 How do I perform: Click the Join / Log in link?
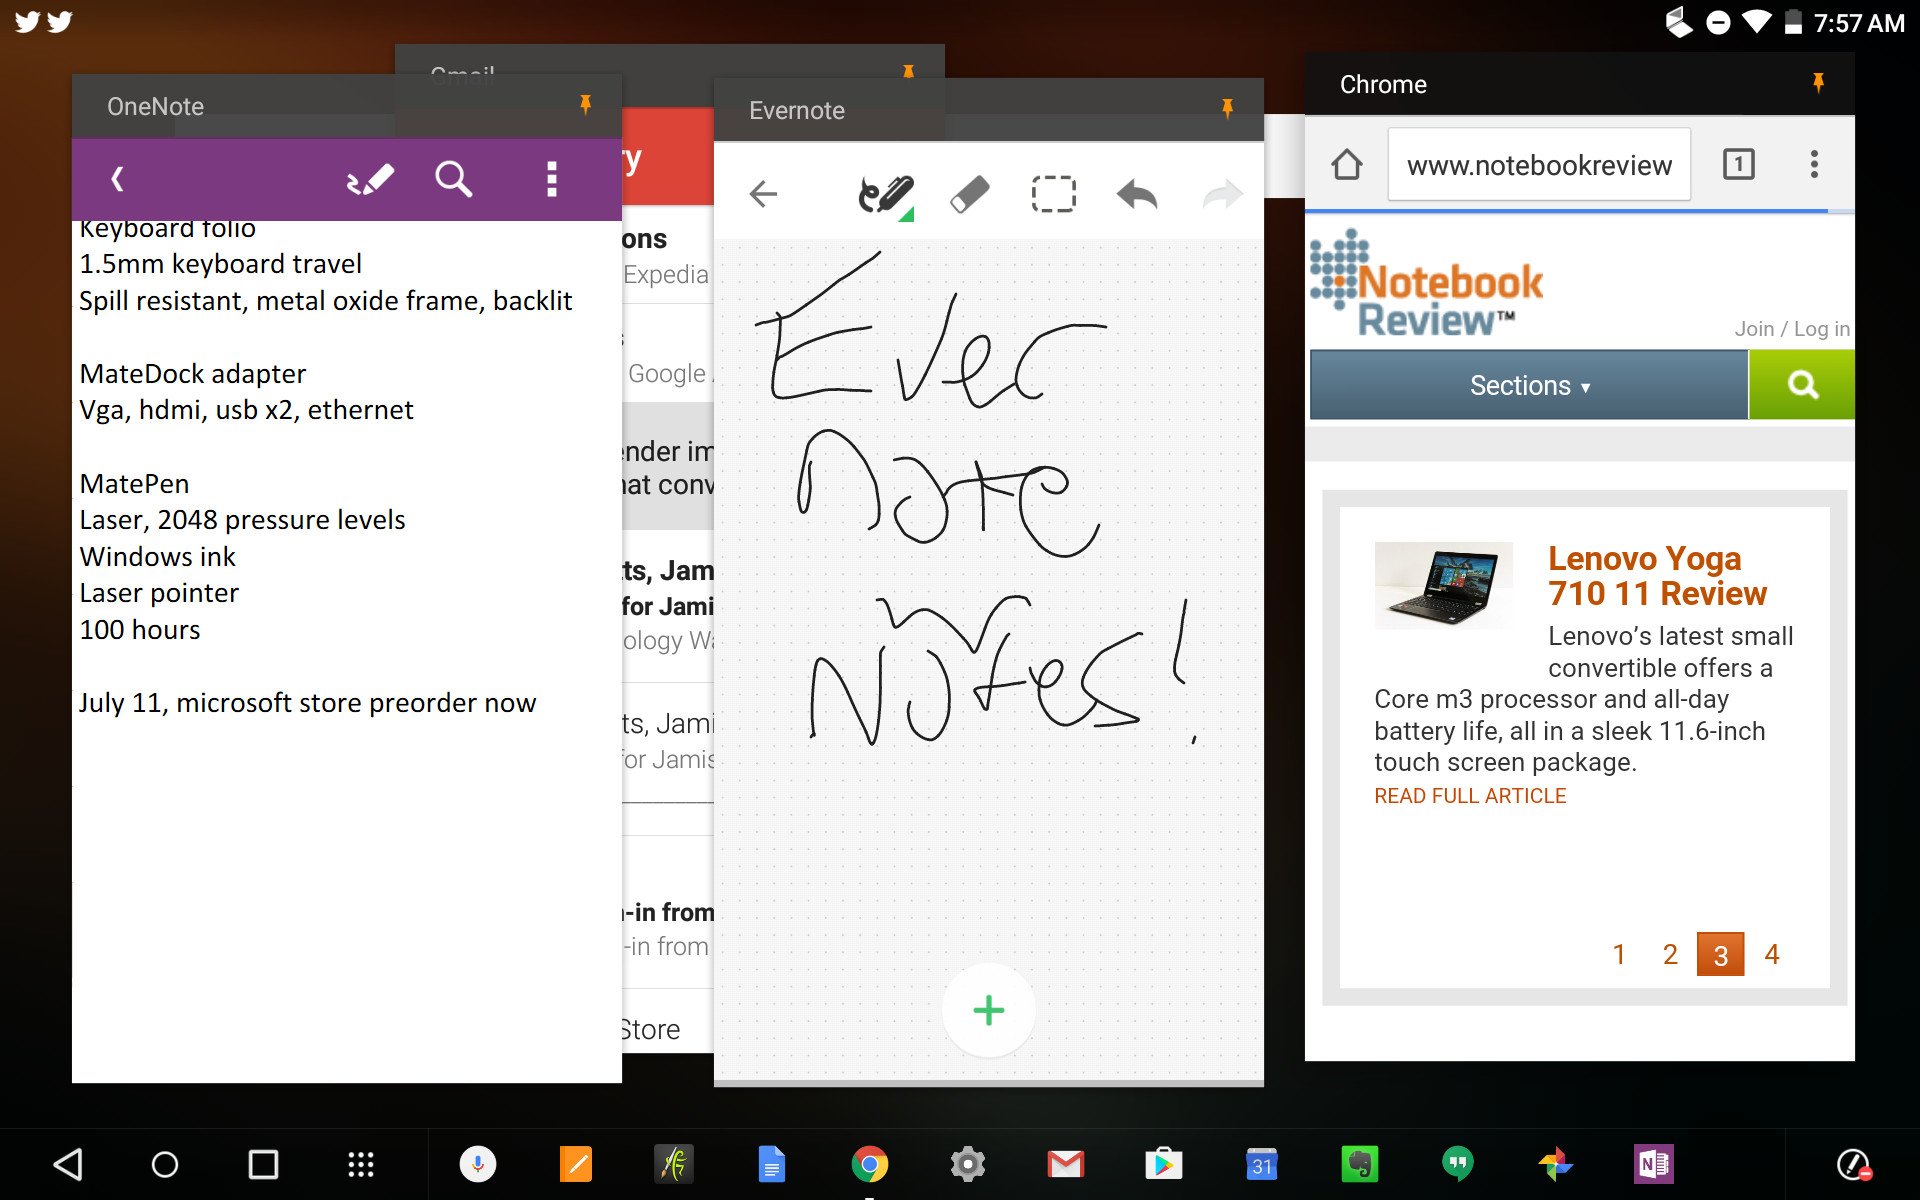point(1792,329)
